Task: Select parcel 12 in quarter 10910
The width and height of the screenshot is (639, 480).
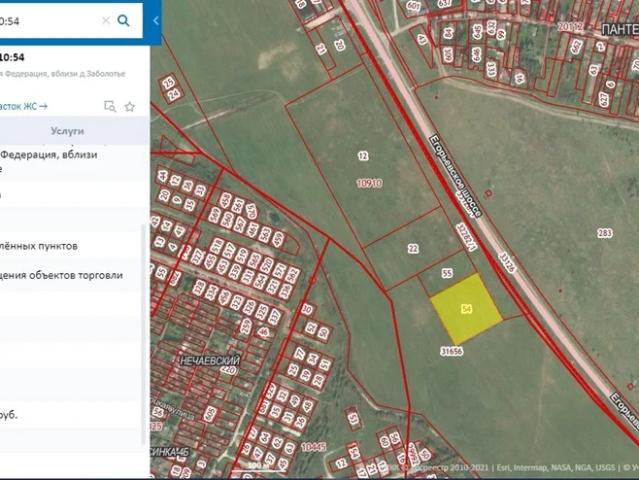Action: point(363,156)
